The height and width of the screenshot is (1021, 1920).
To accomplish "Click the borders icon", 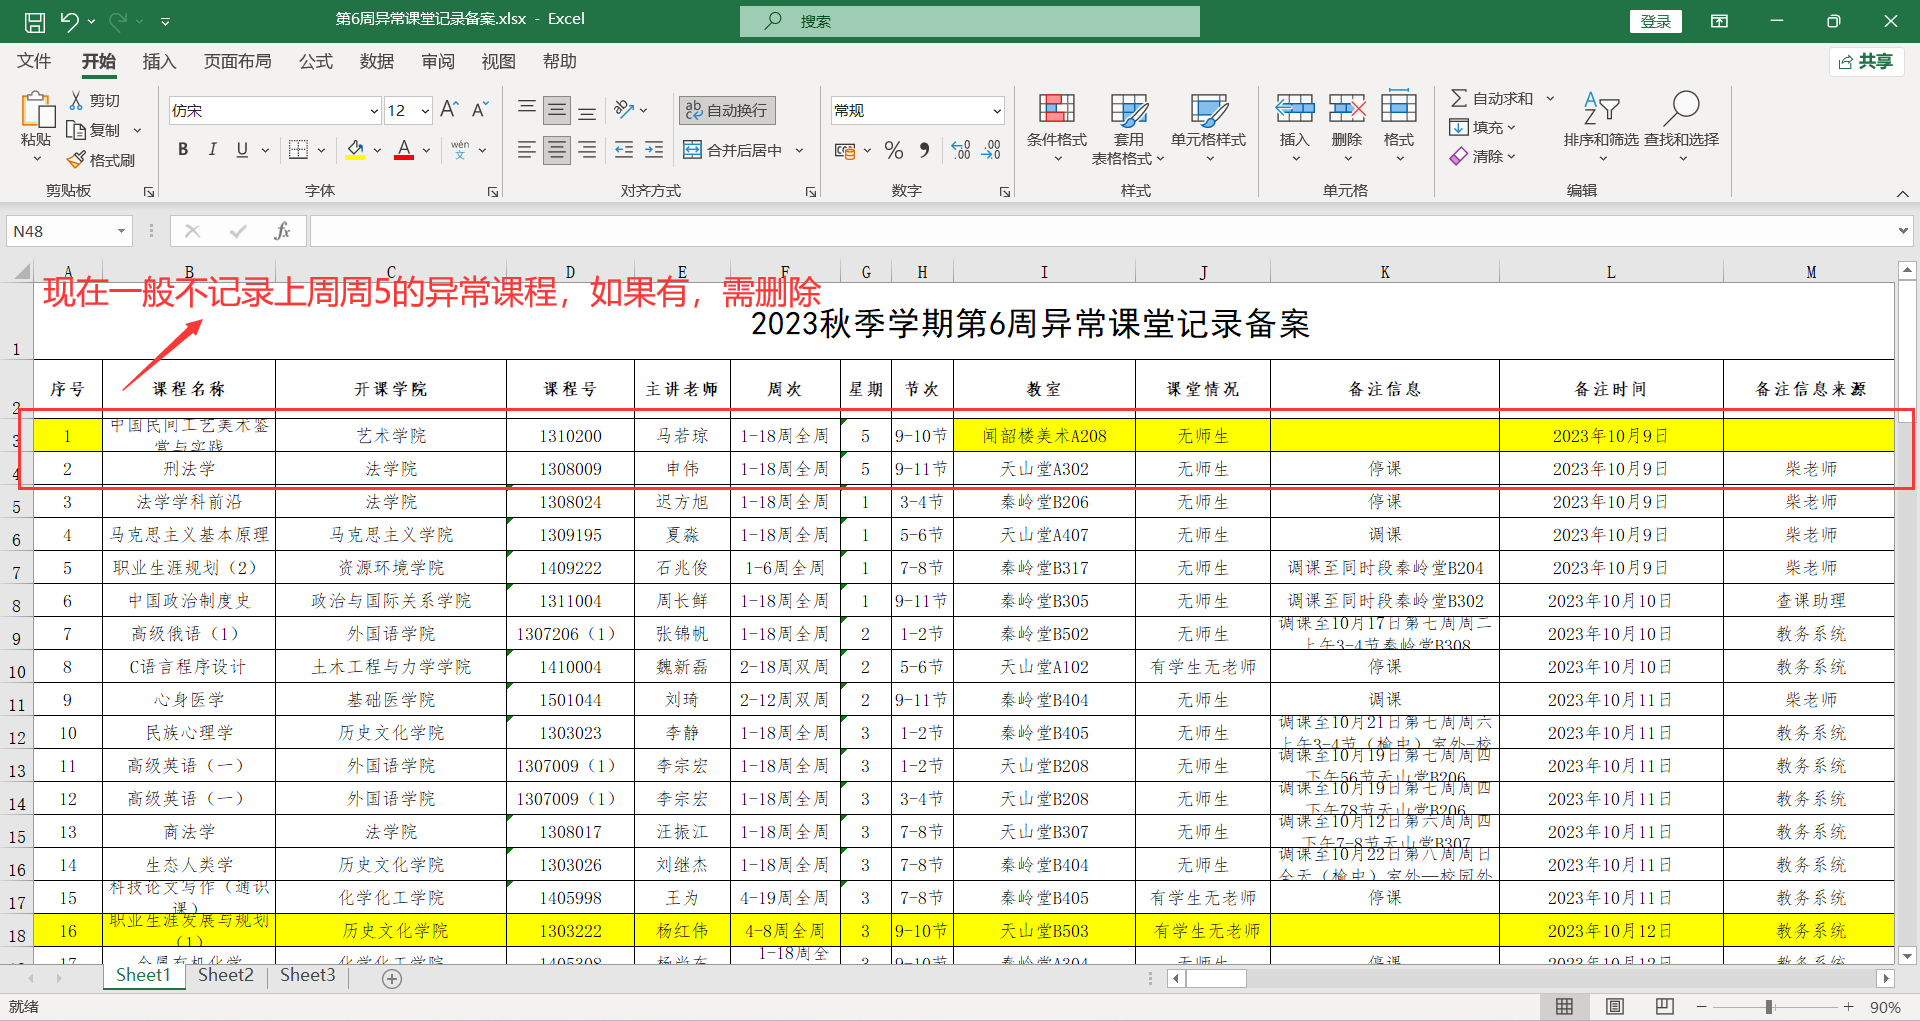I will point(298,150).
